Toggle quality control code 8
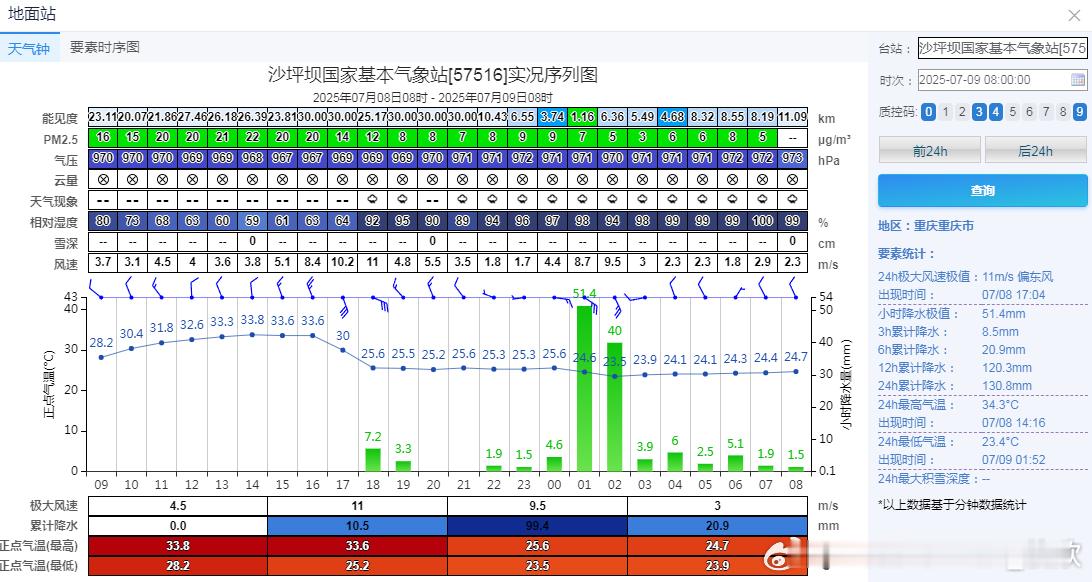 (1063, 111)
